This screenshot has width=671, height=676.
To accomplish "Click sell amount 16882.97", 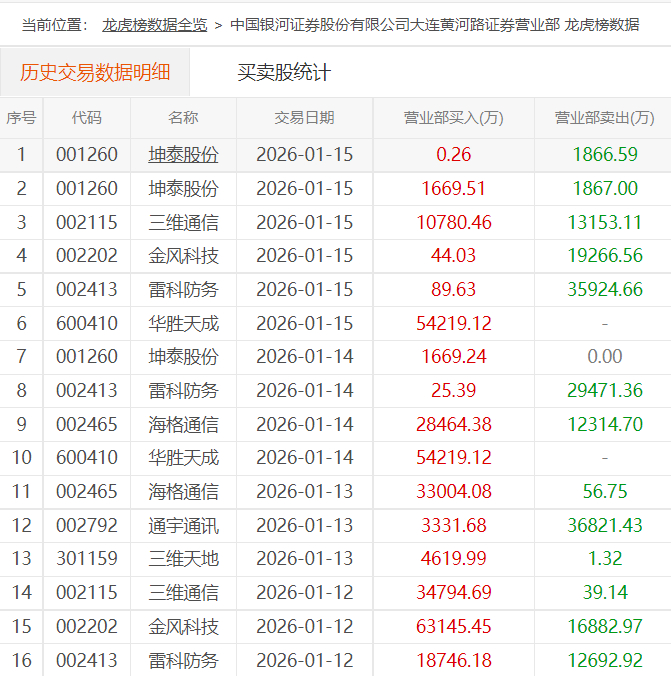I will pos(605,626).
